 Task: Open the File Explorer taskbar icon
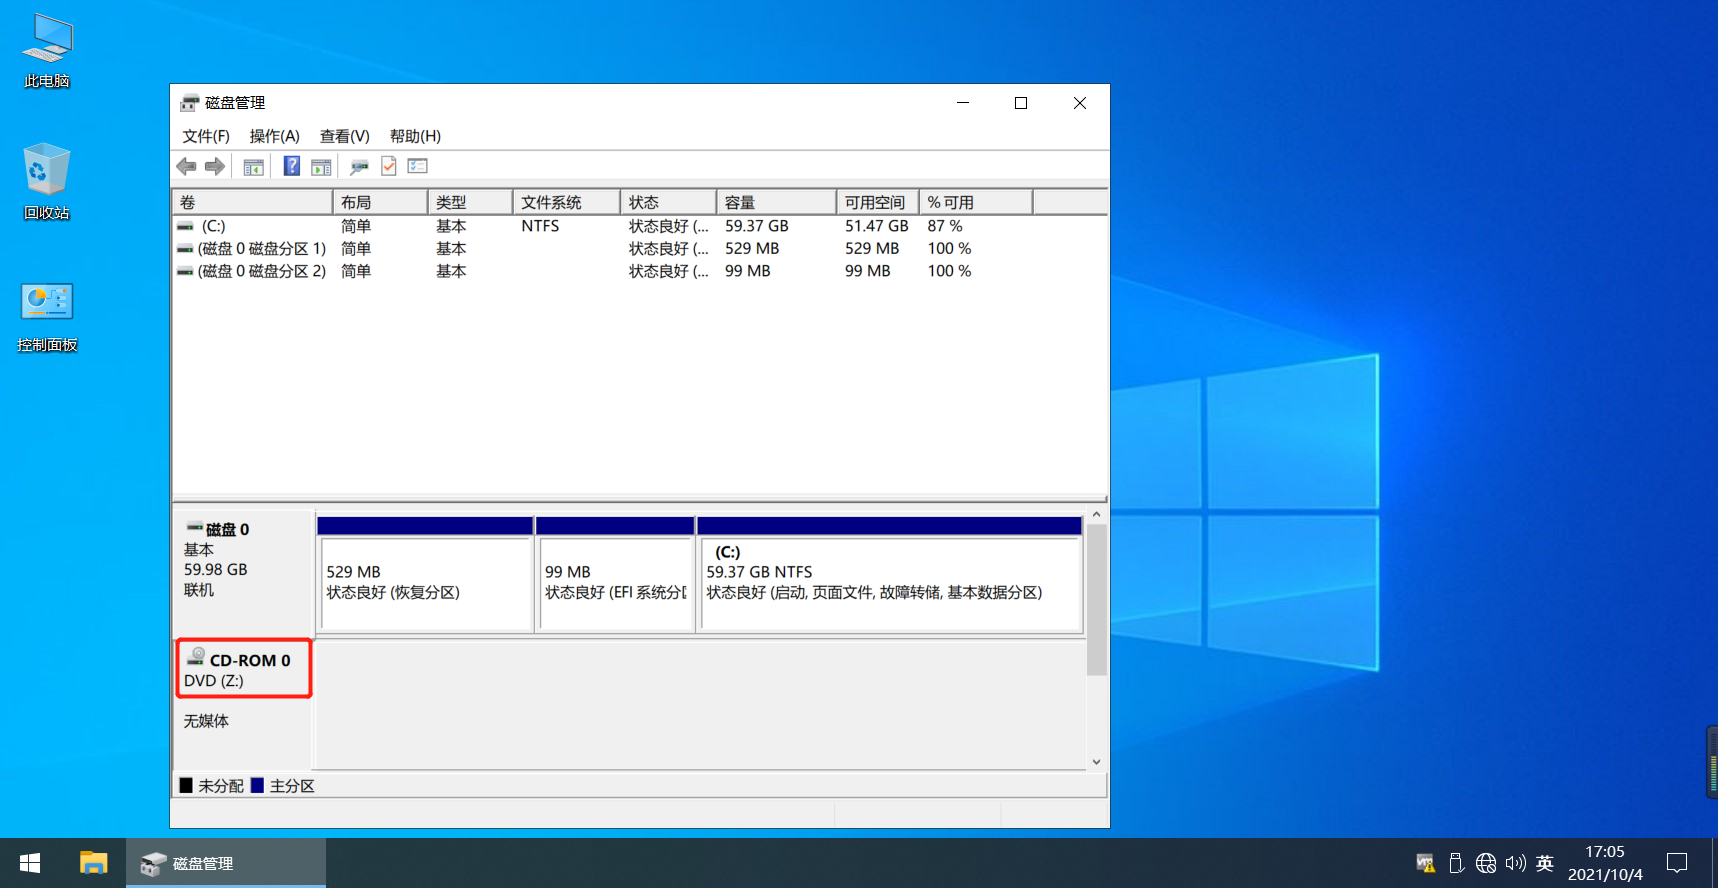[x=94, y=863]
